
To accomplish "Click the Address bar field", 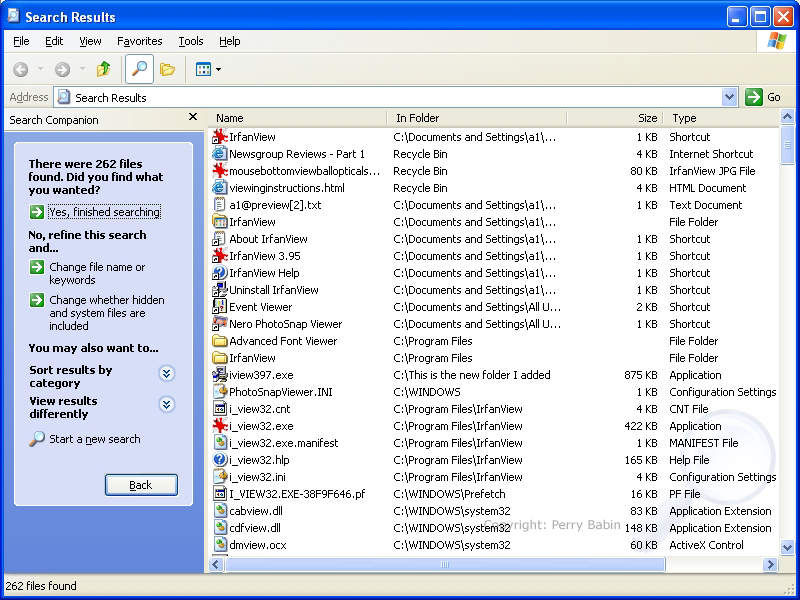I will click(395, 97).
